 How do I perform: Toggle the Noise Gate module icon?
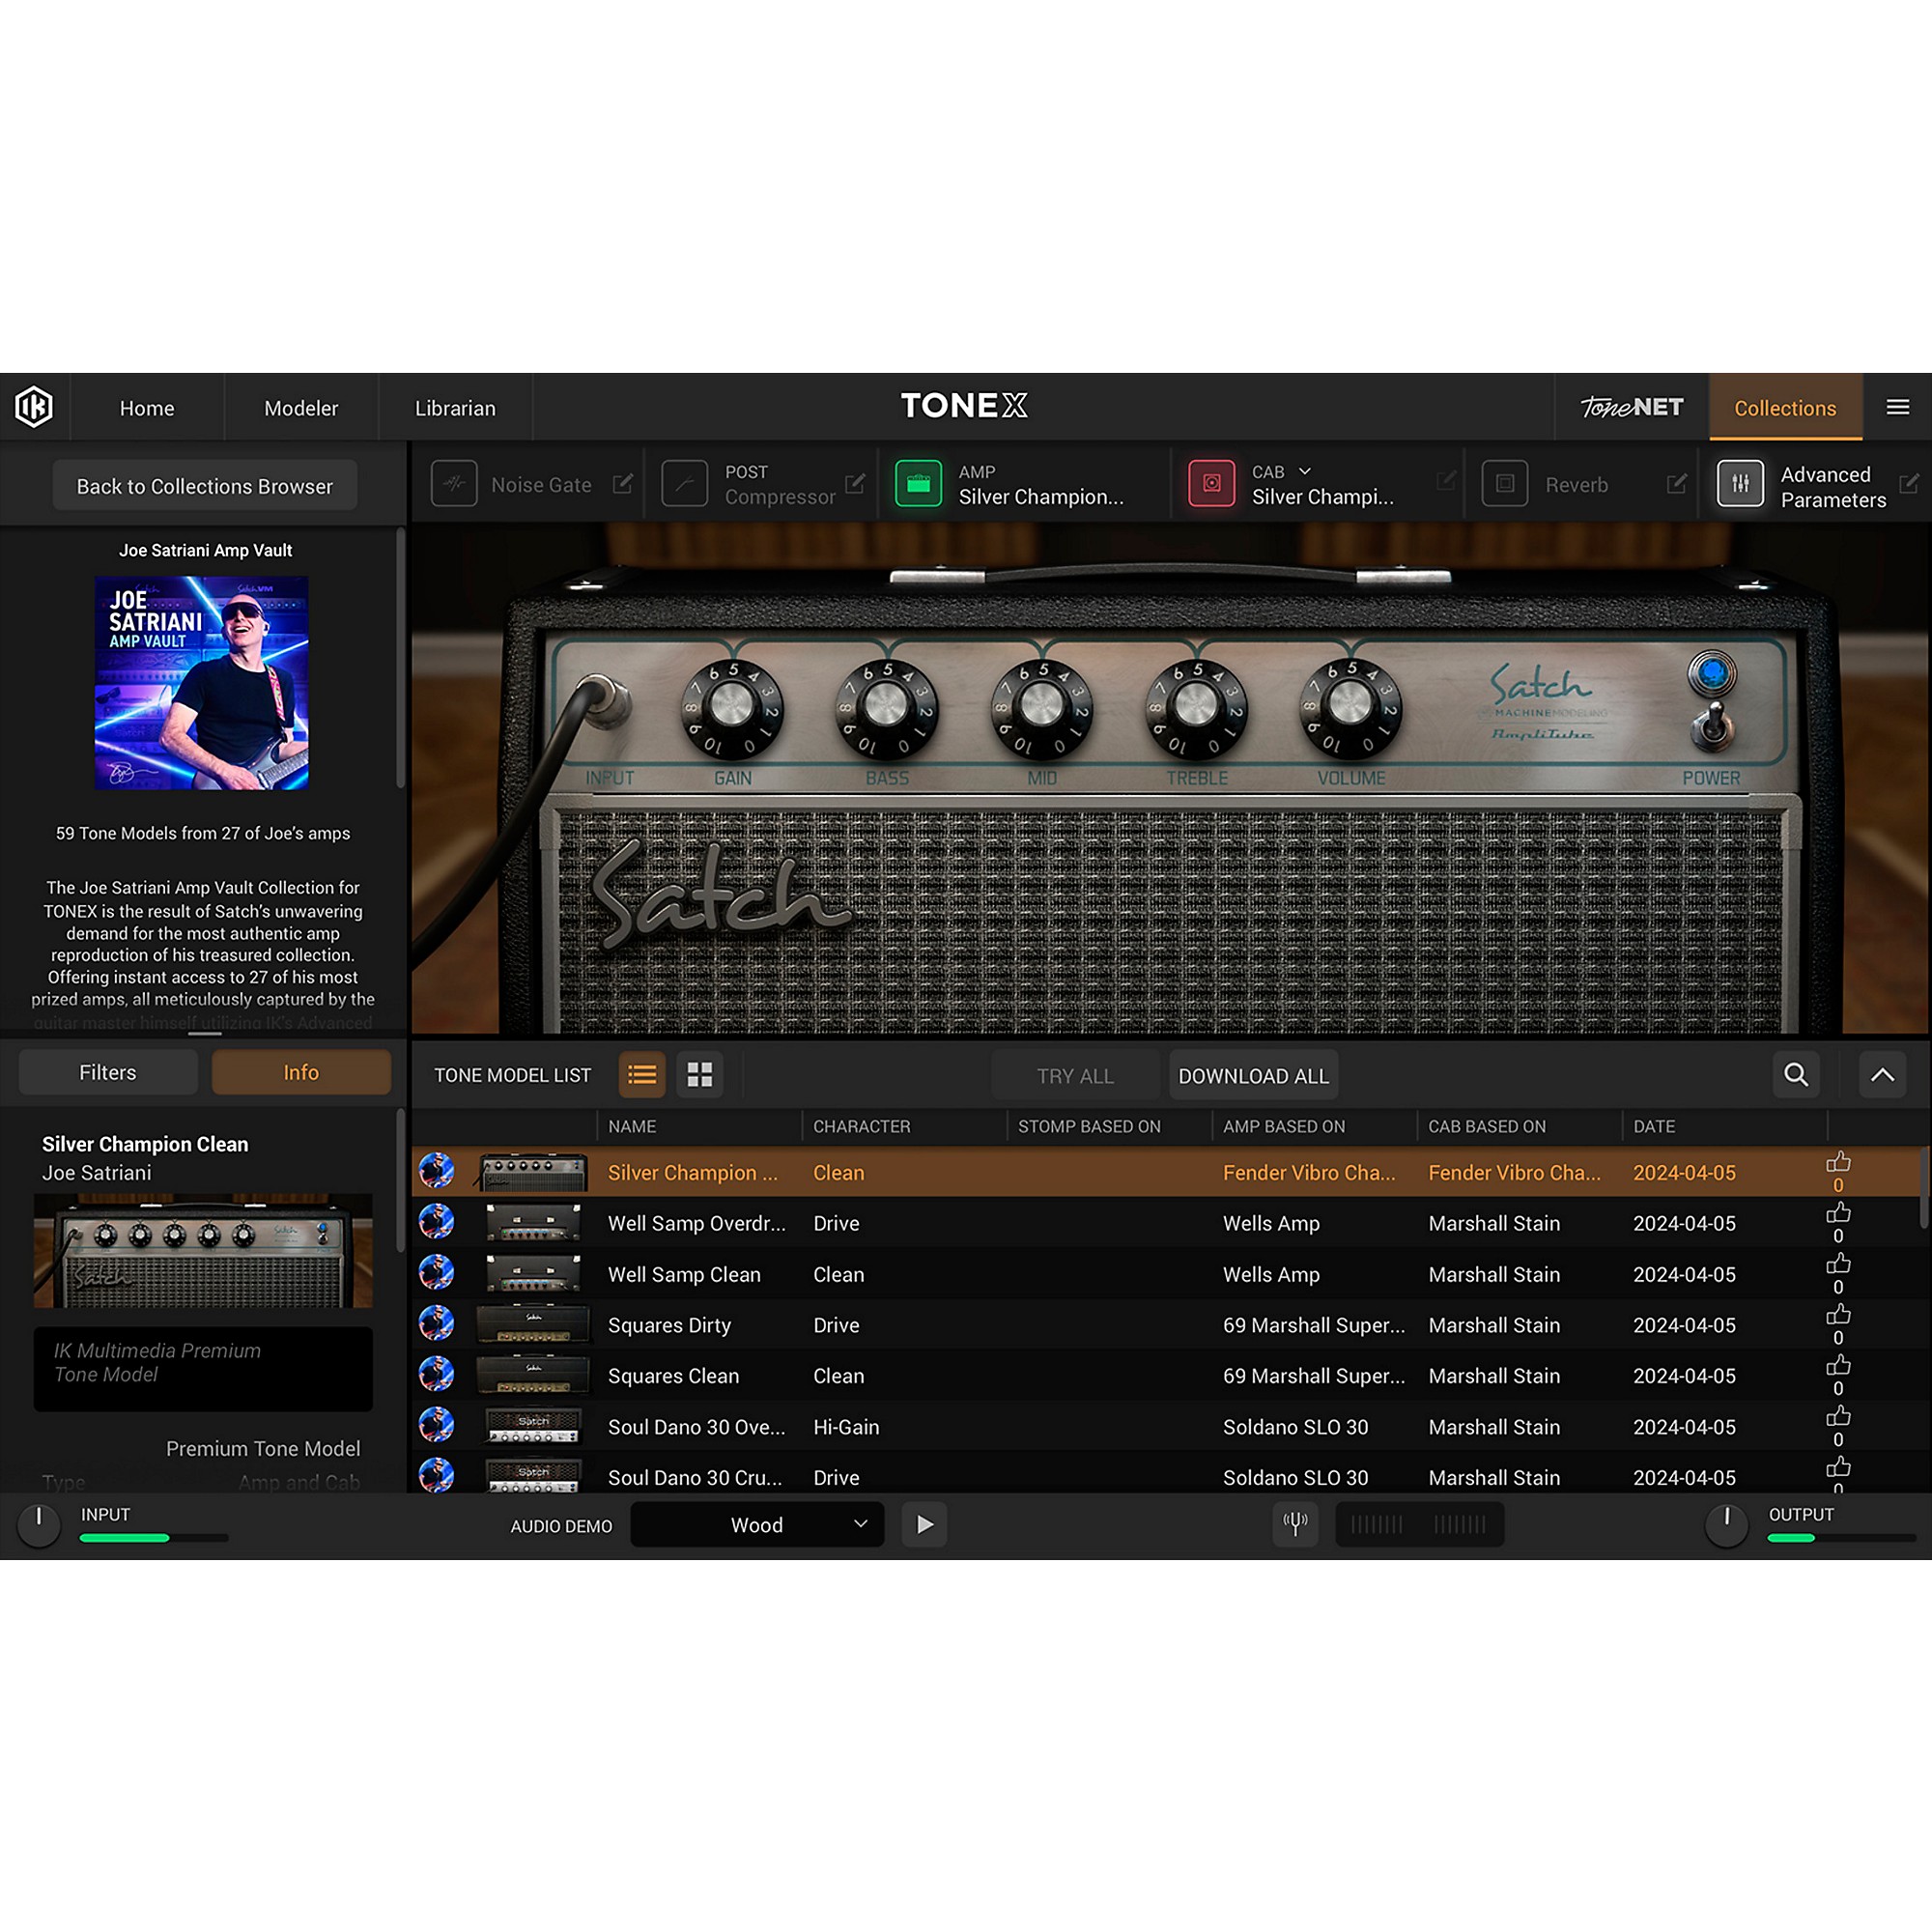click(454, 484)
